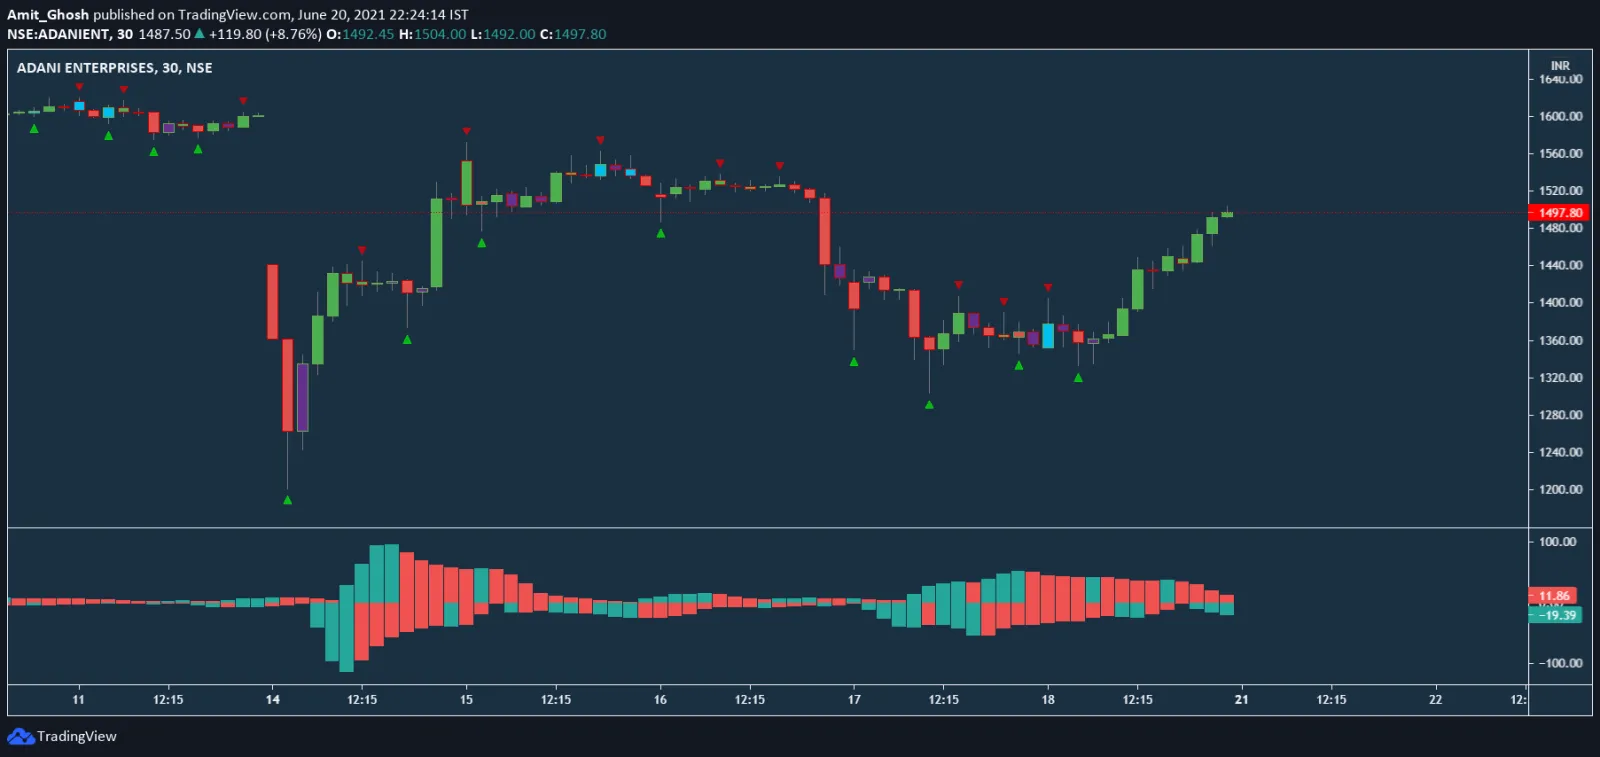
Task: Click the -100.00 level on indicator scale
Action: tap(1559, 663)
